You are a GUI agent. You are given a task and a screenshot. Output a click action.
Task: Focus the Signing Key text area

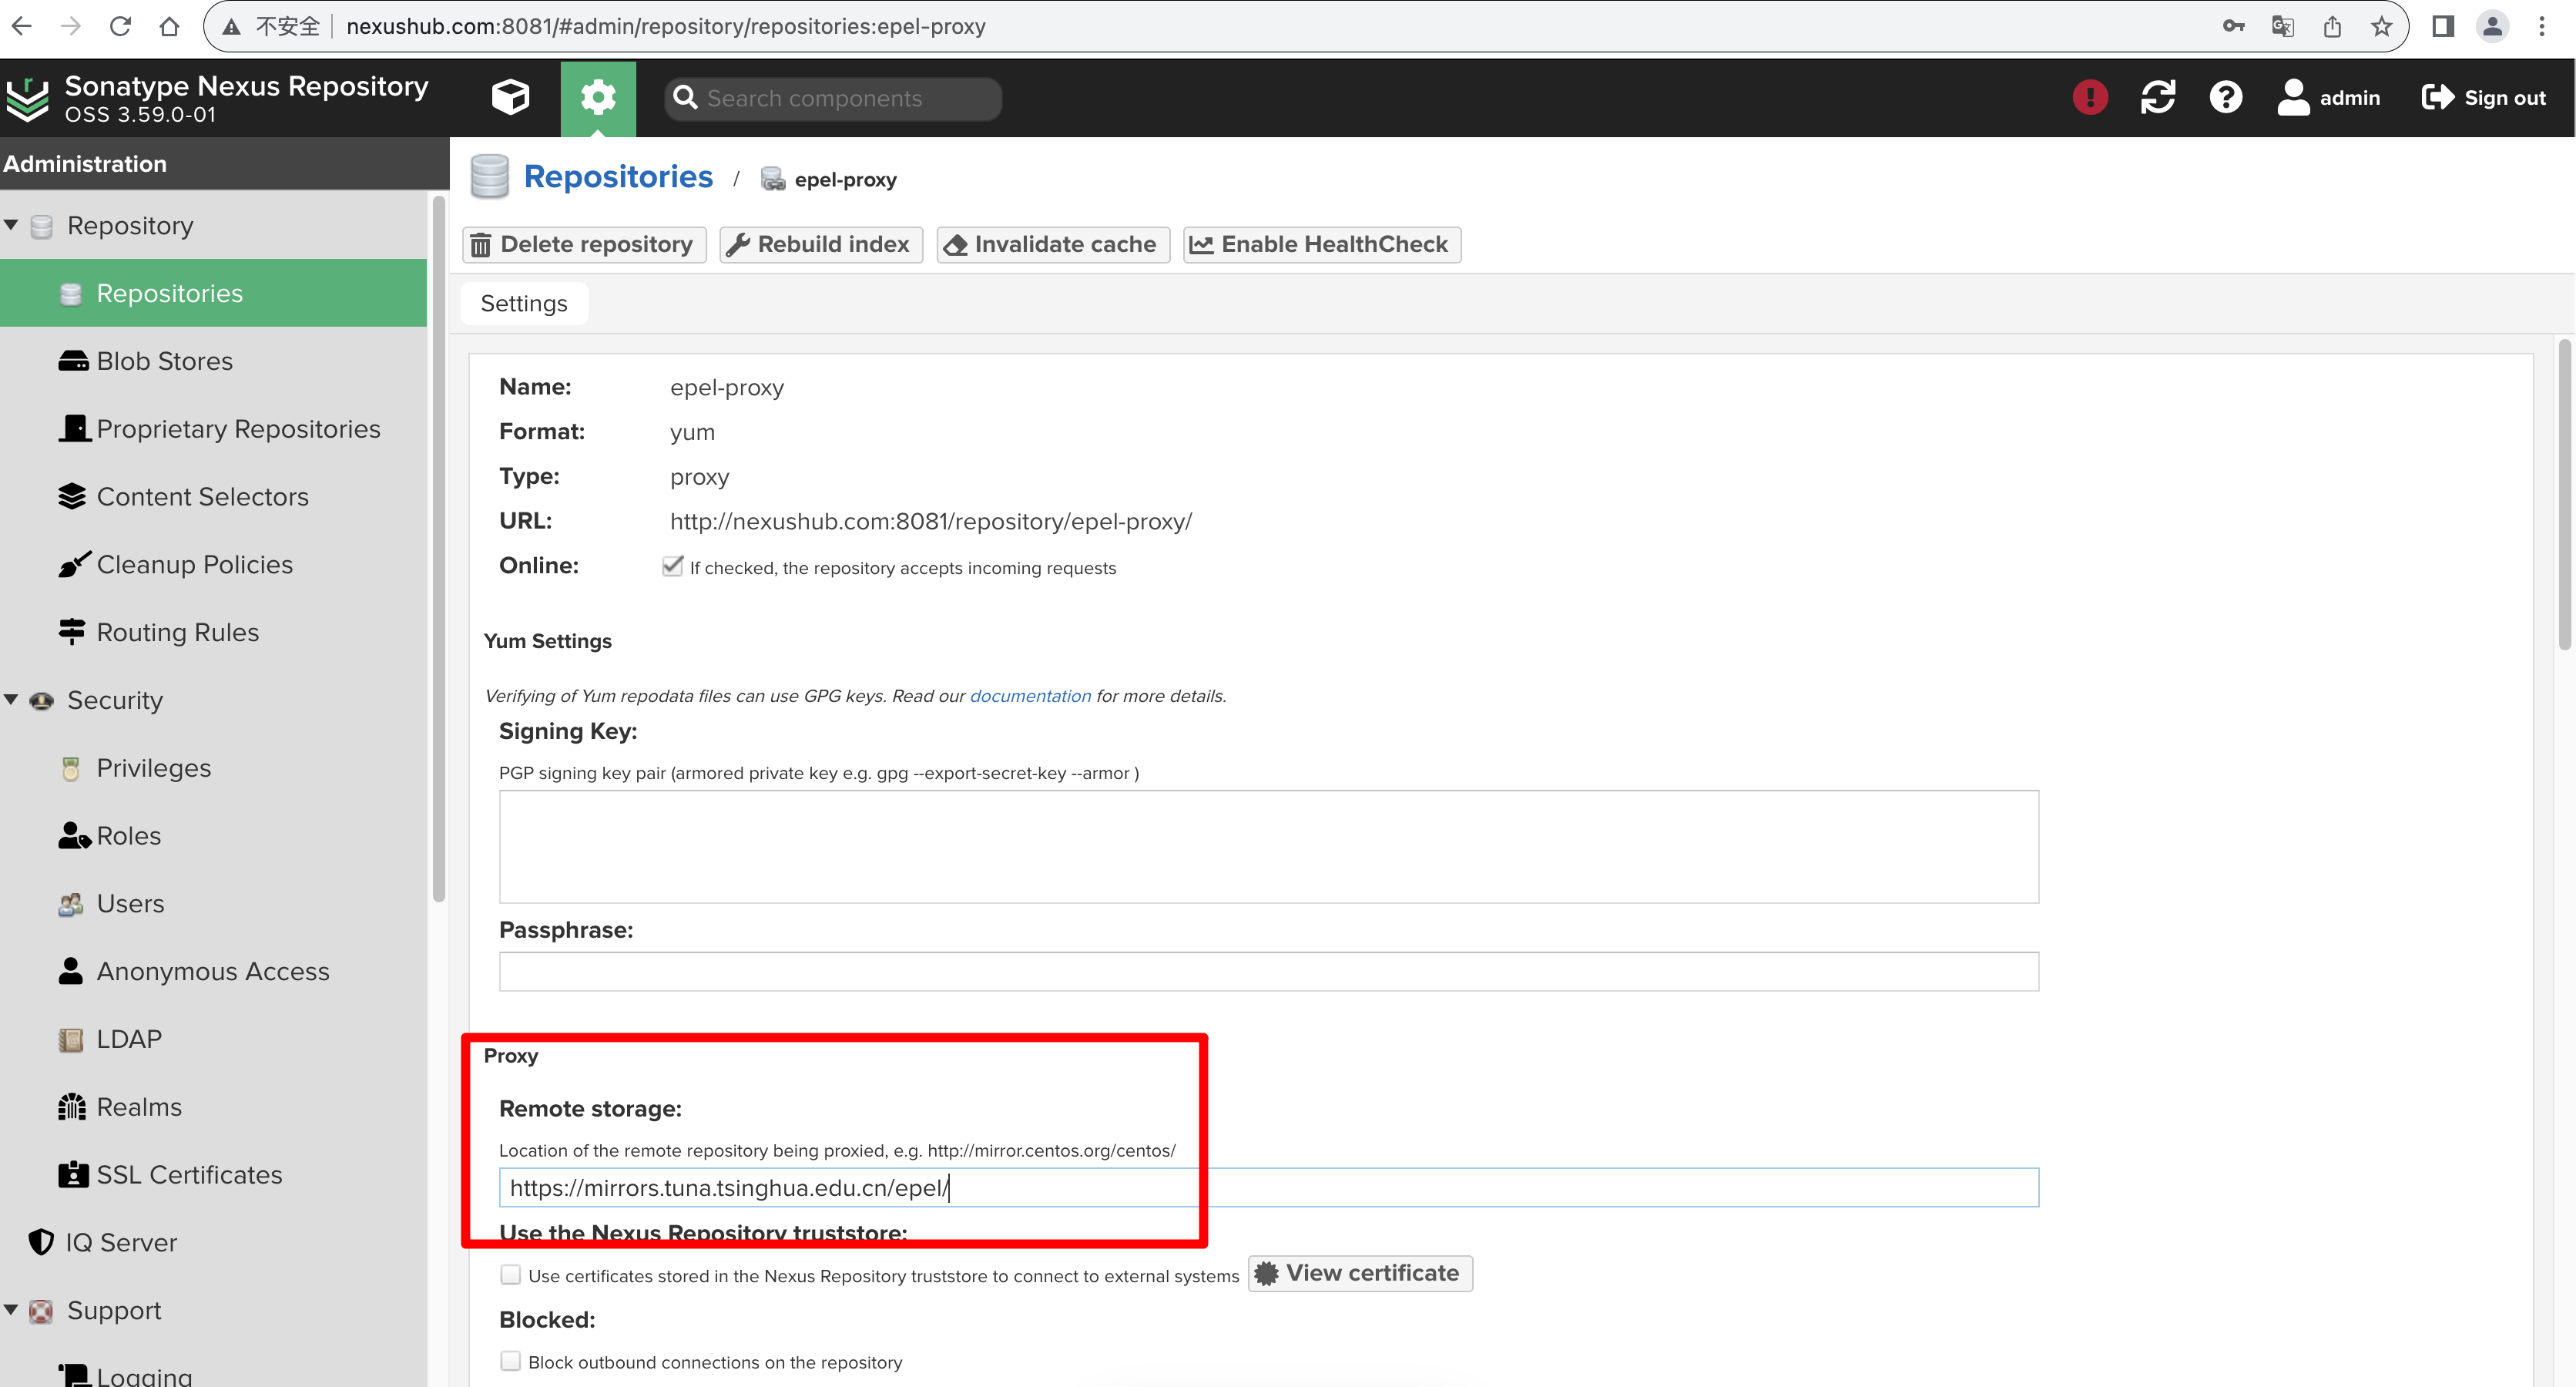tap(1269, 847)
